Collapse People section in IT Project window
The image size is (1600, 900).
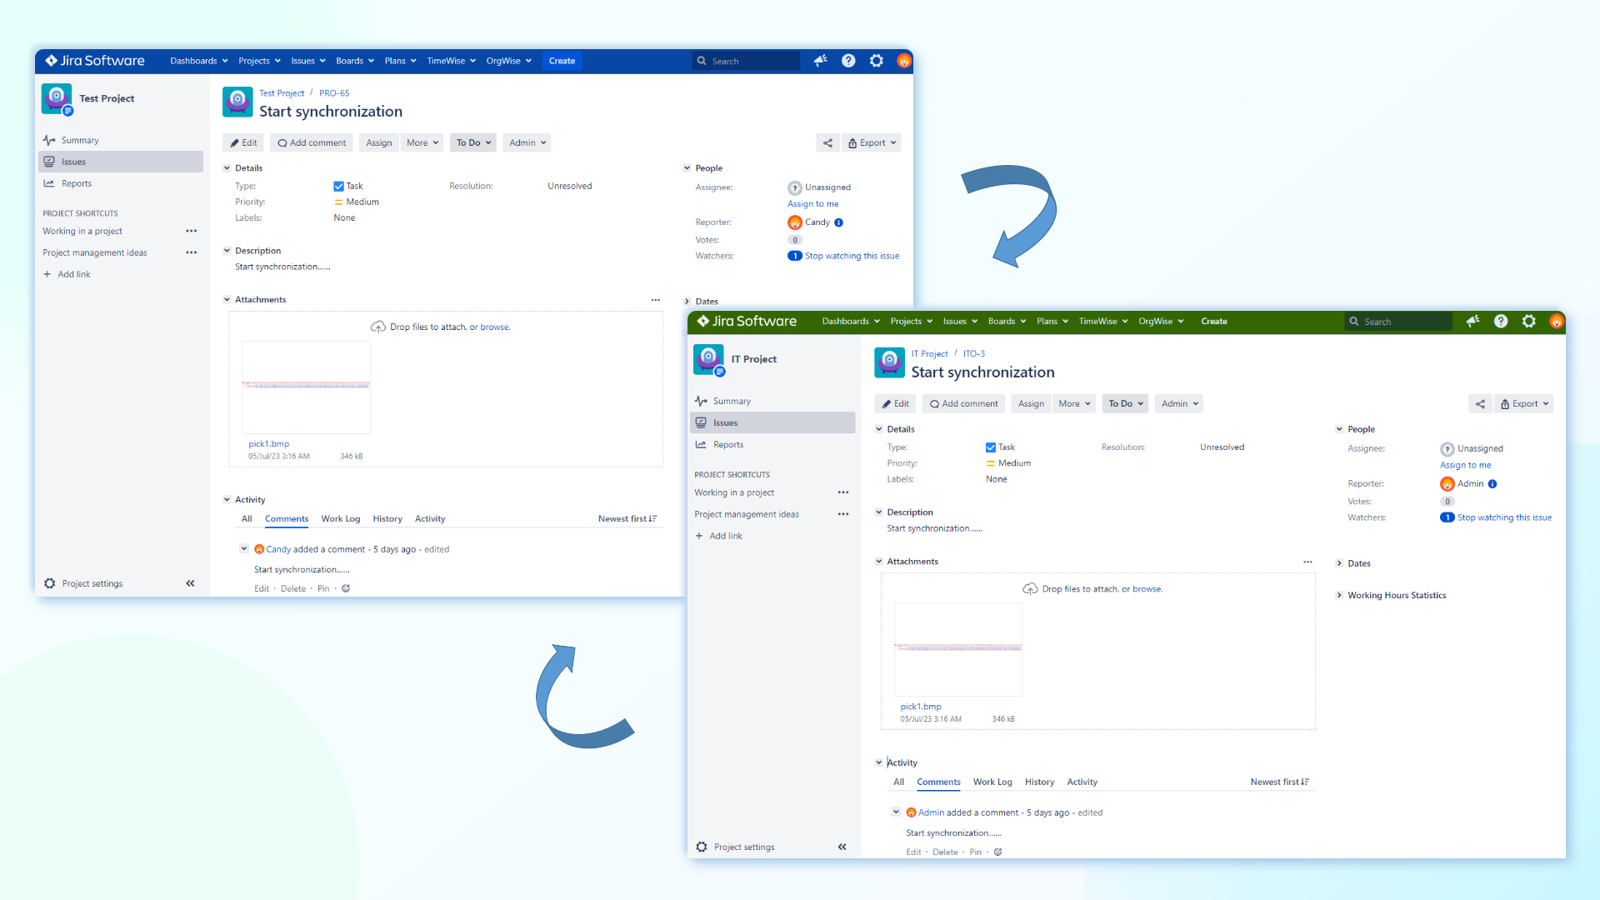point(1339,429)
